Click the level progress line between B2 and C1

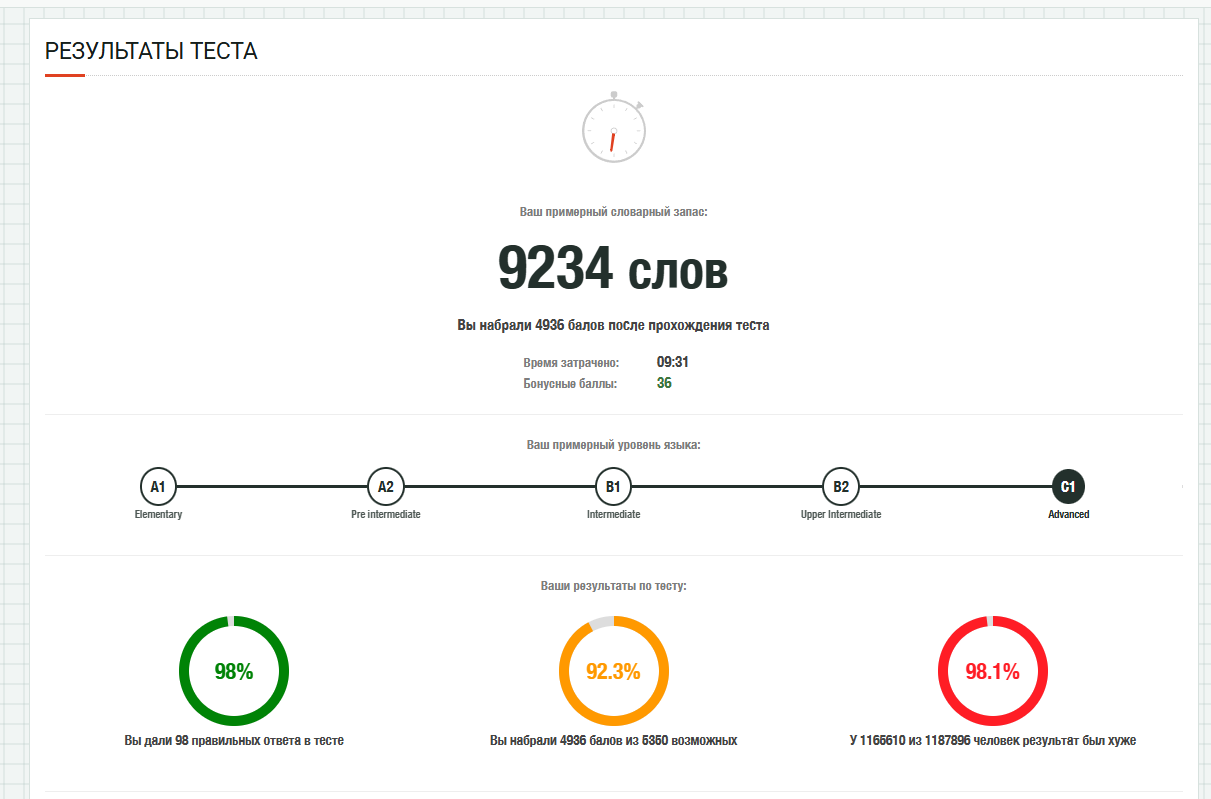pyautogui.click(x=954, y=487)
